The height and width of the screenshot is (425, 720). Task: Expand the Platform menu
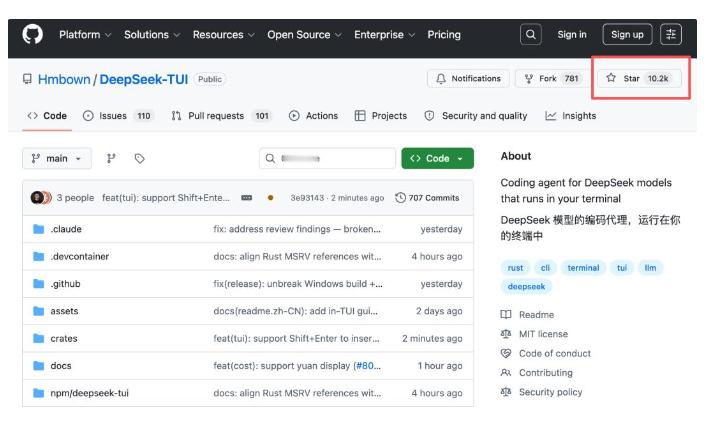[x=85, y=34]
